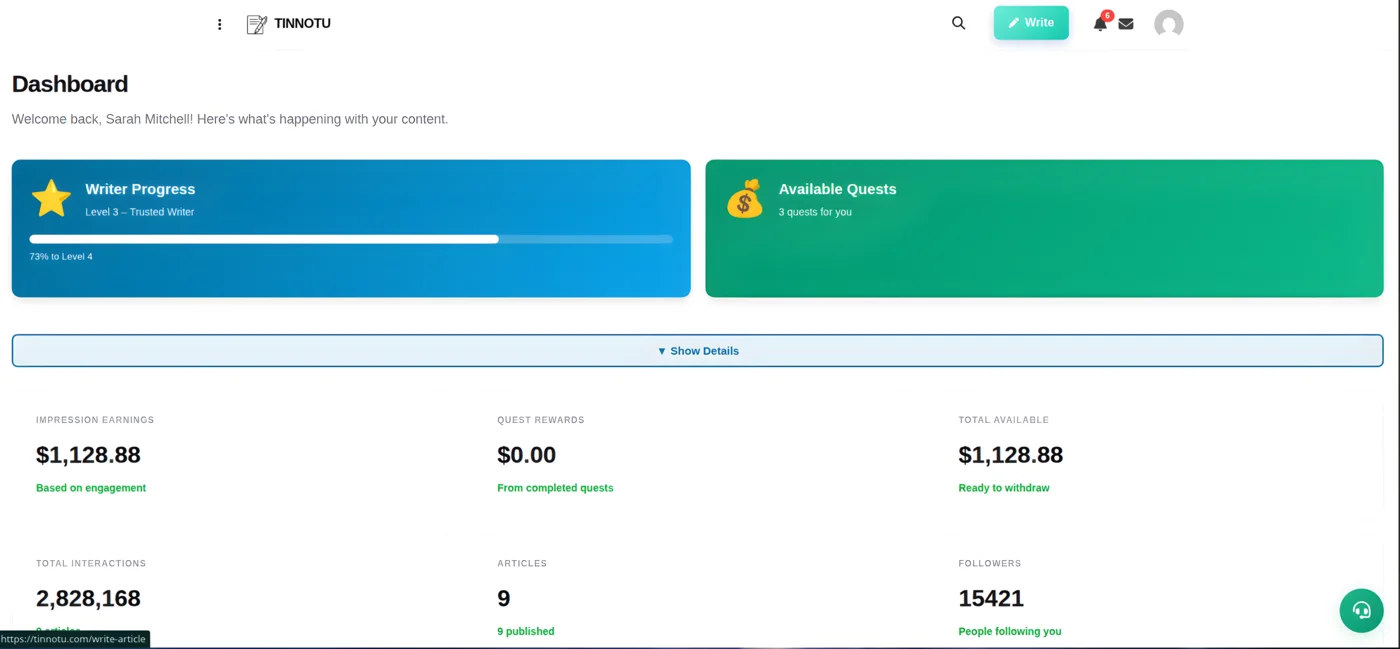Click the Followers count 15421
This screenshot has height=649, width=1400.
coord(991,599)
